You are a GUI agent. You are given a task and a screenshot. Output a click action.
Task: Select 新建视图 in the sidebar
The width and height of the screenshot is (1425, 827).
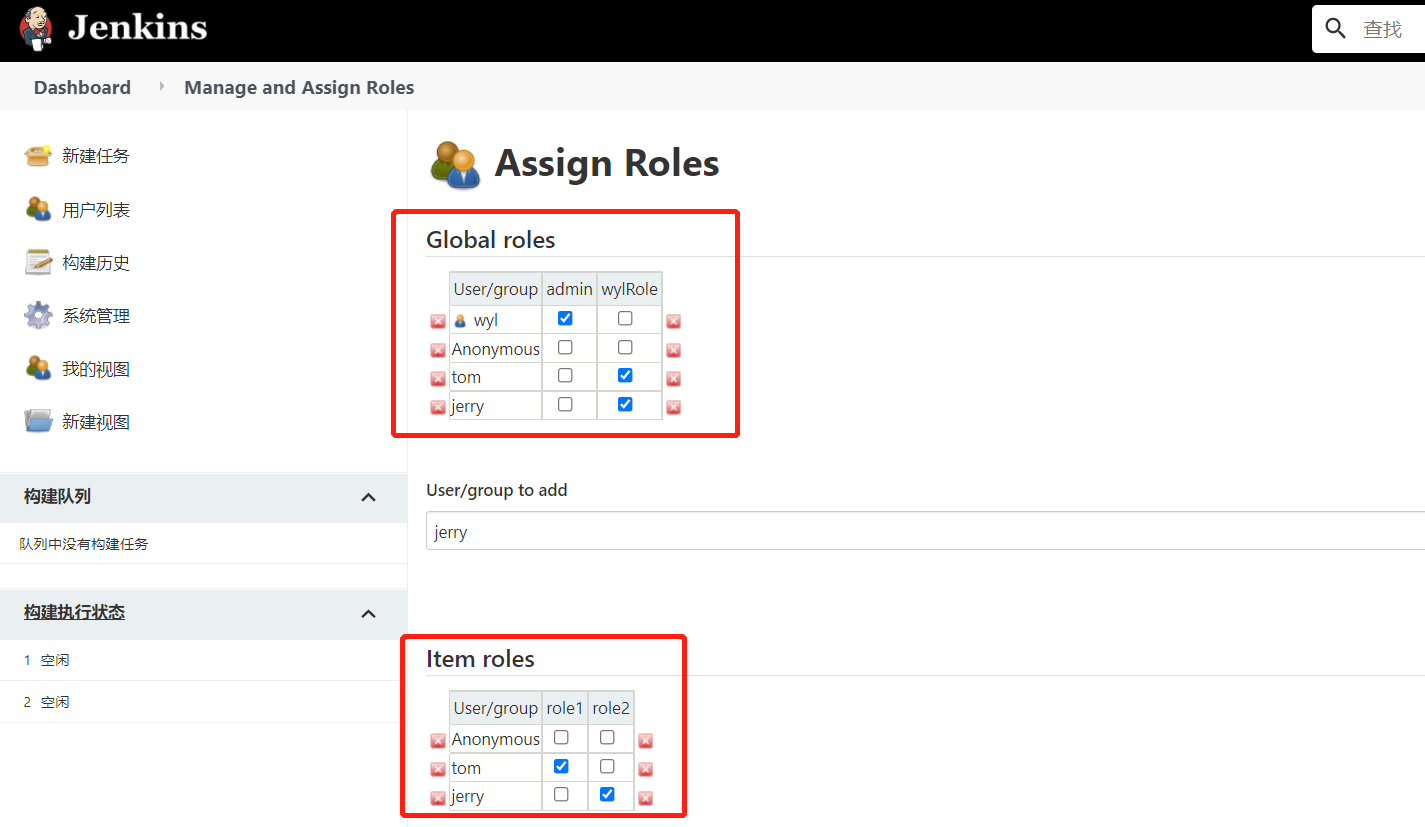coord(96,422)
